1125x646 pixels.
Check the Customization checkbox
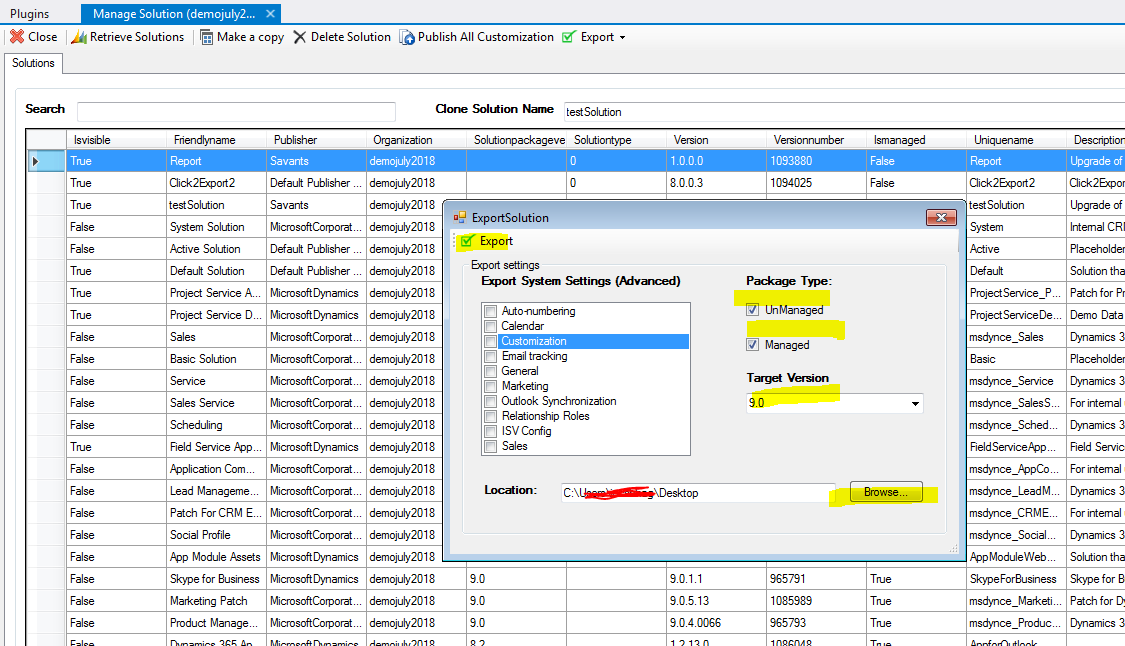[x=491, y=342]
